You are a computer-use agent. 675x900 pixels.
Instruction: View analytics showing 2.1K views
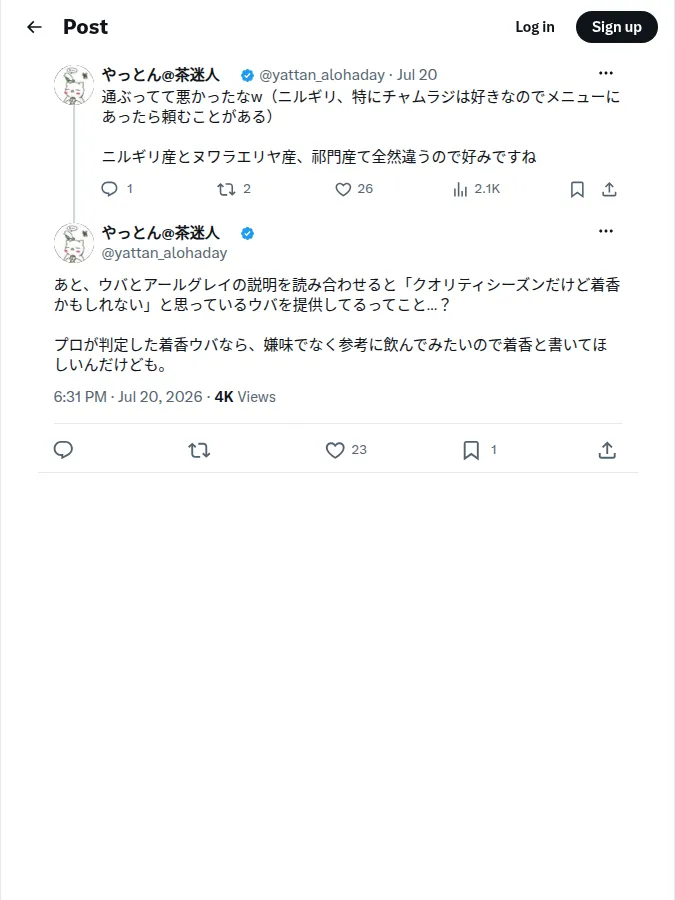click(476, 189)
